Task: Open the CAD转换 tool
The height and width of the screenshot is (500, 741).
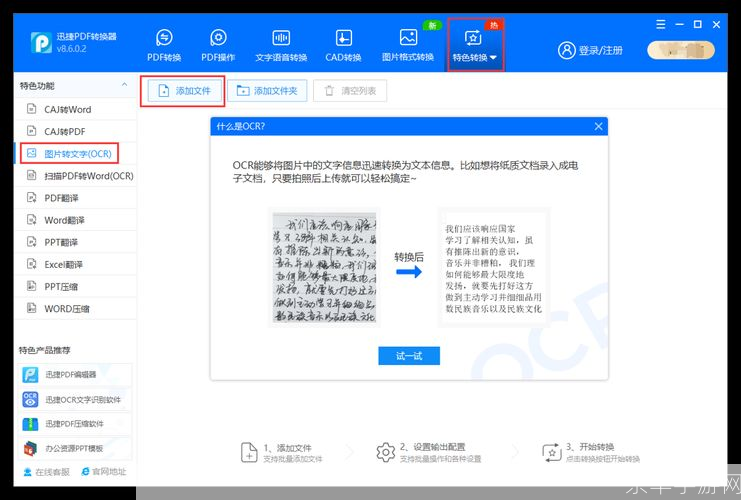Action: coord(344,45)
